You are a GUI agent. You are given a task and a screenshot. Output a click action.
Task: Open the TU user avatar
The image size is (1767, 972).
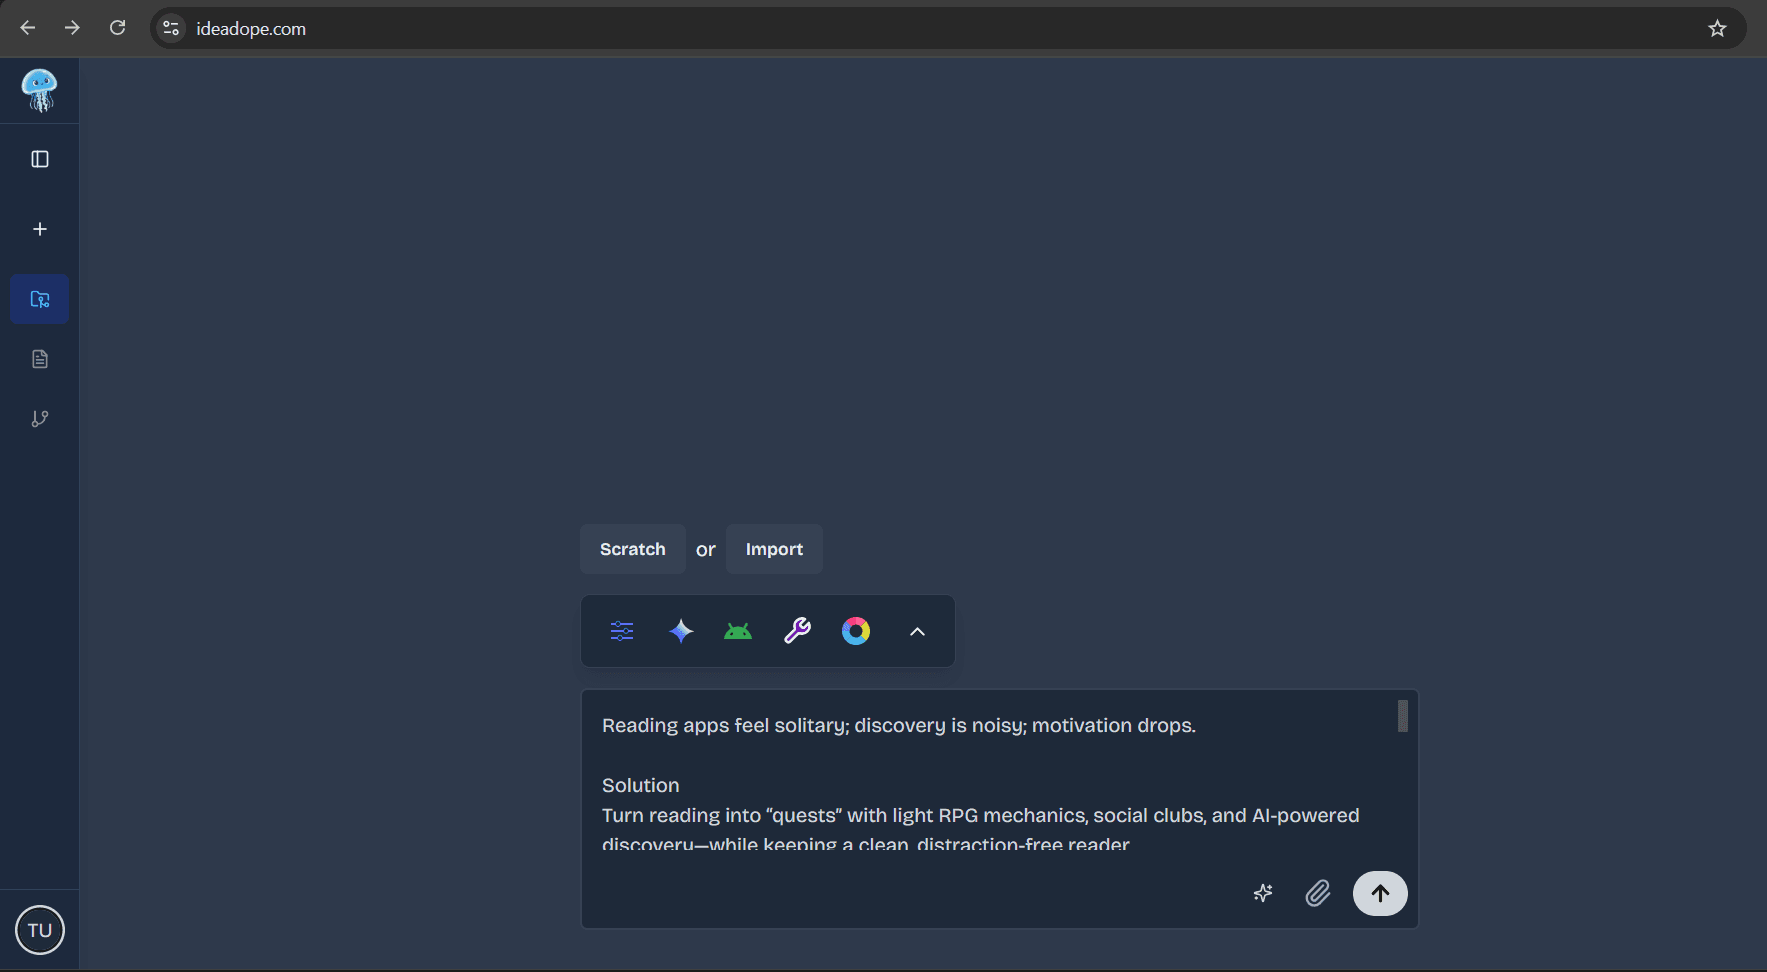coord(39,929)
